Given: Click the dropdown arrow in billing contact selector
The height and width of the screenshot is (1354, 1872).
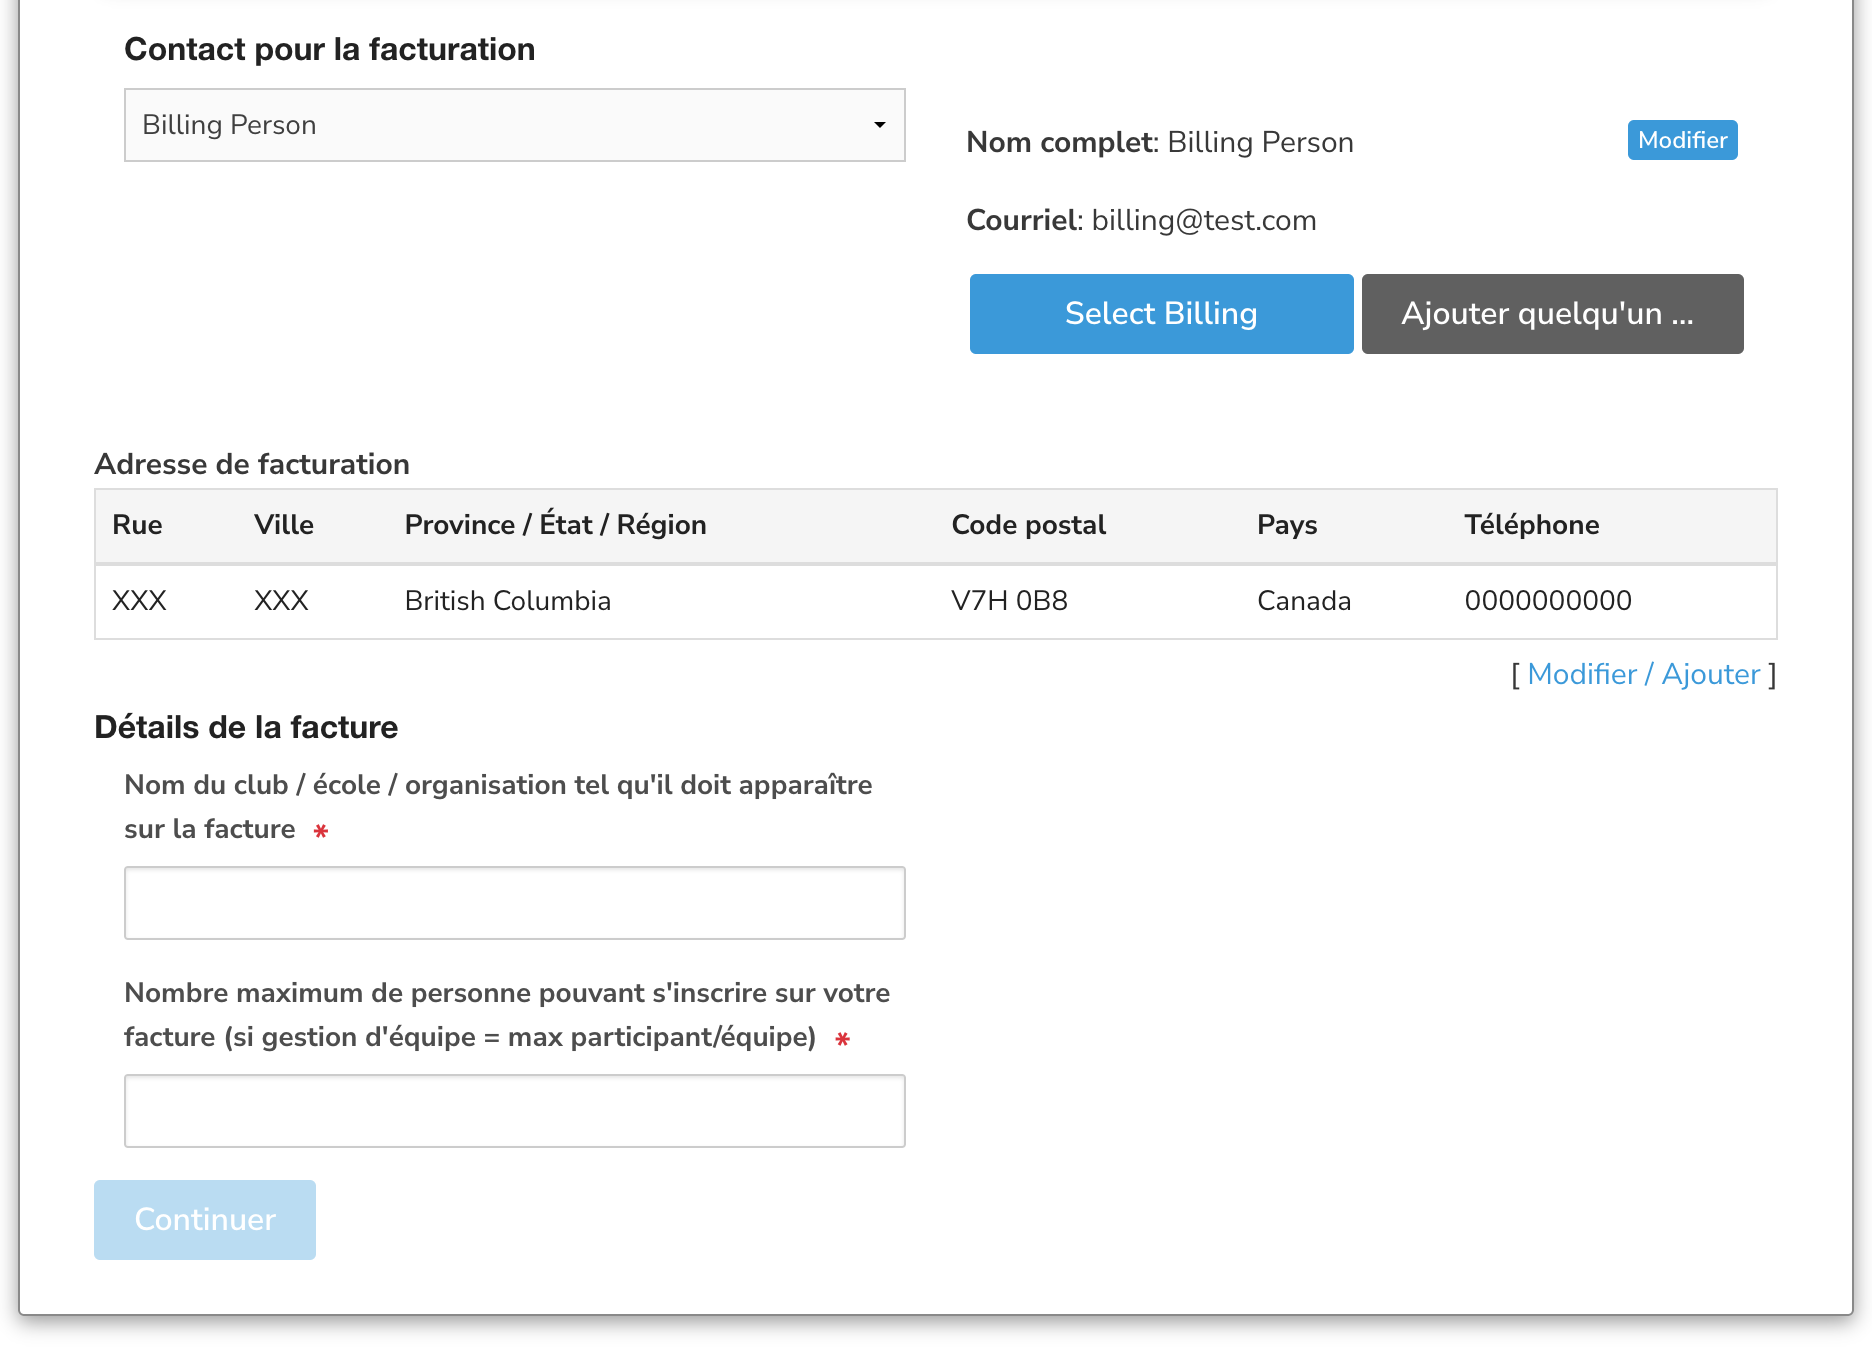Looking at the screenshot, I should click(879, 125).
